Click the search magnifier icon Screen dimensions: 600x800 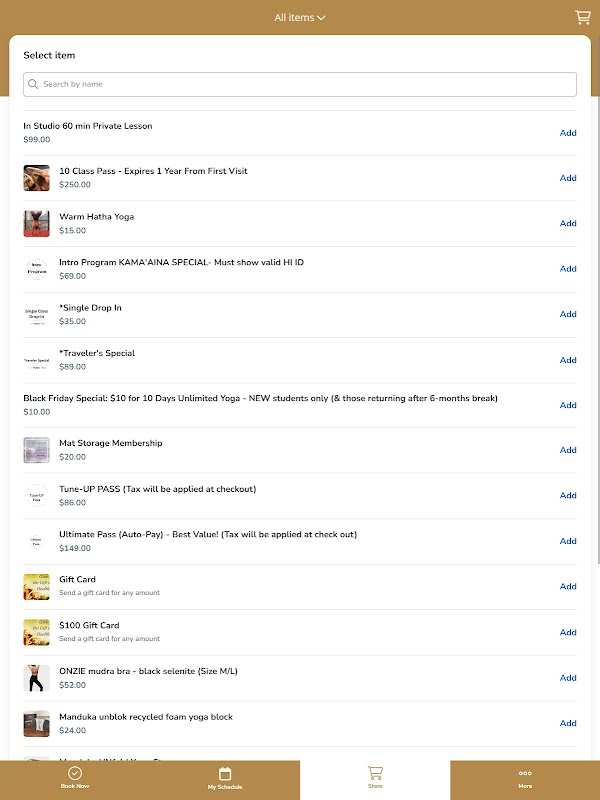pos(34,84)
